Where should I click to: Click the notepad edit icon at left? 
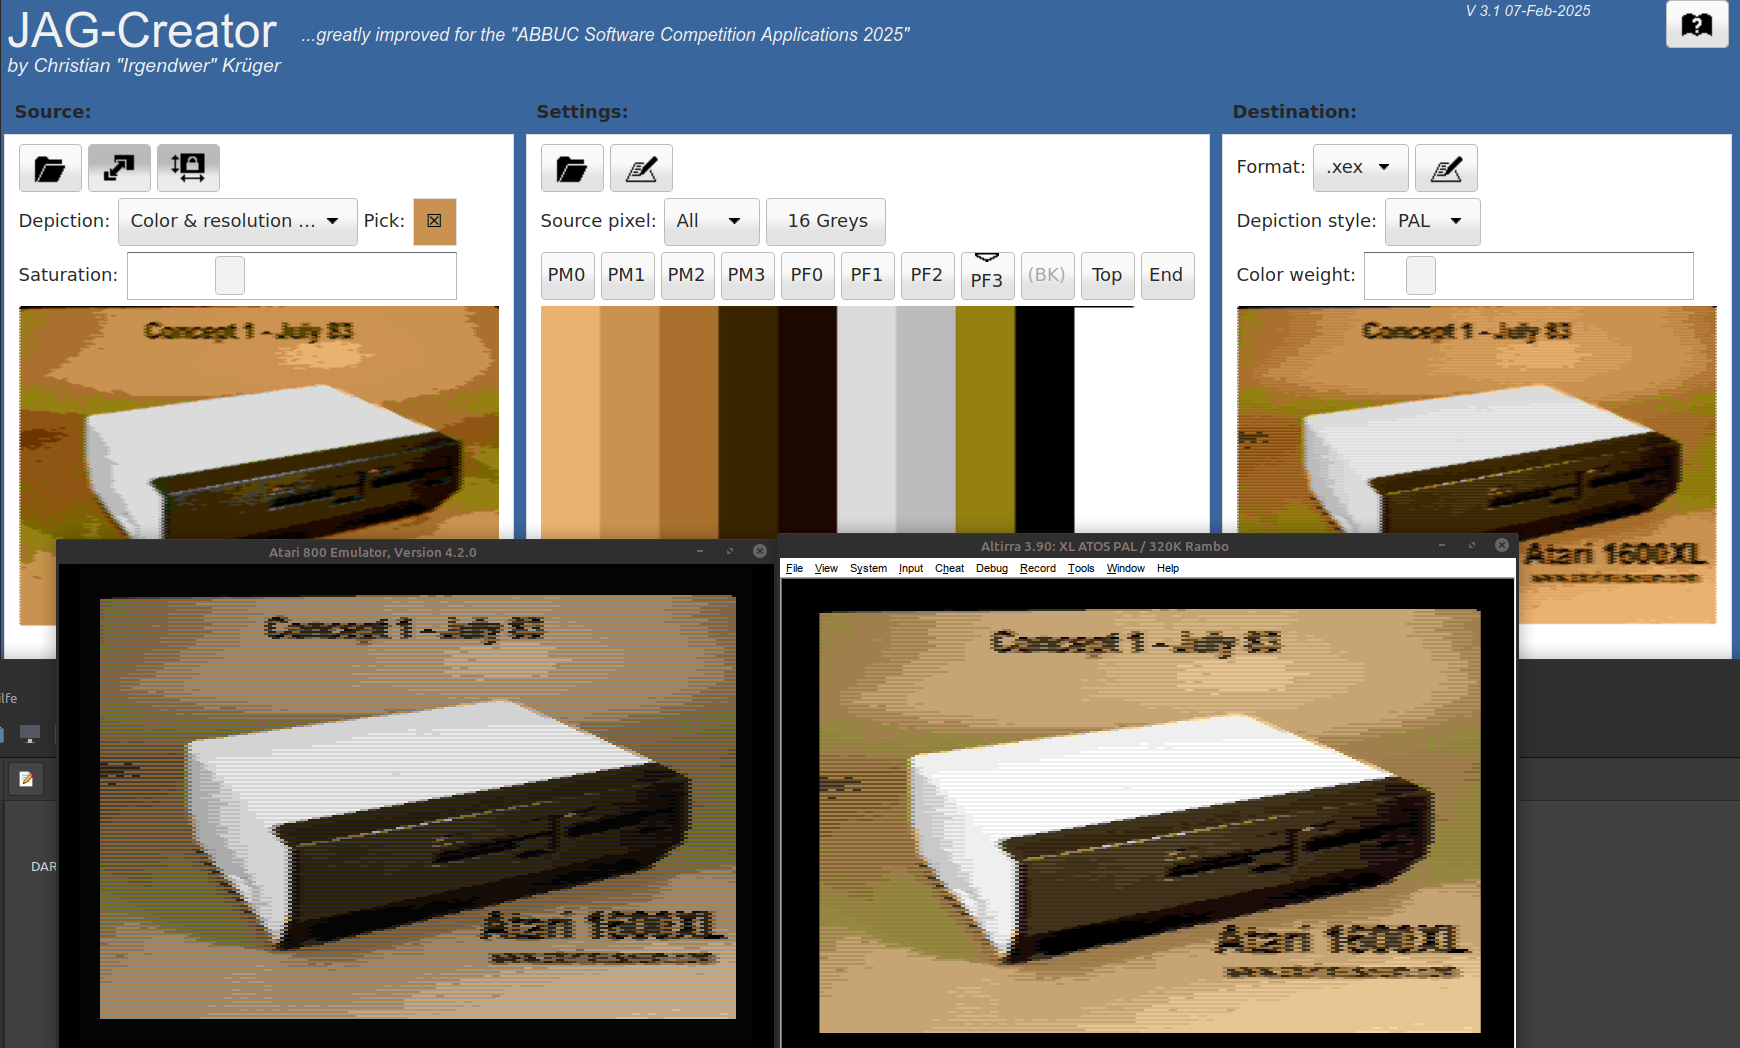tap(26, 779)
